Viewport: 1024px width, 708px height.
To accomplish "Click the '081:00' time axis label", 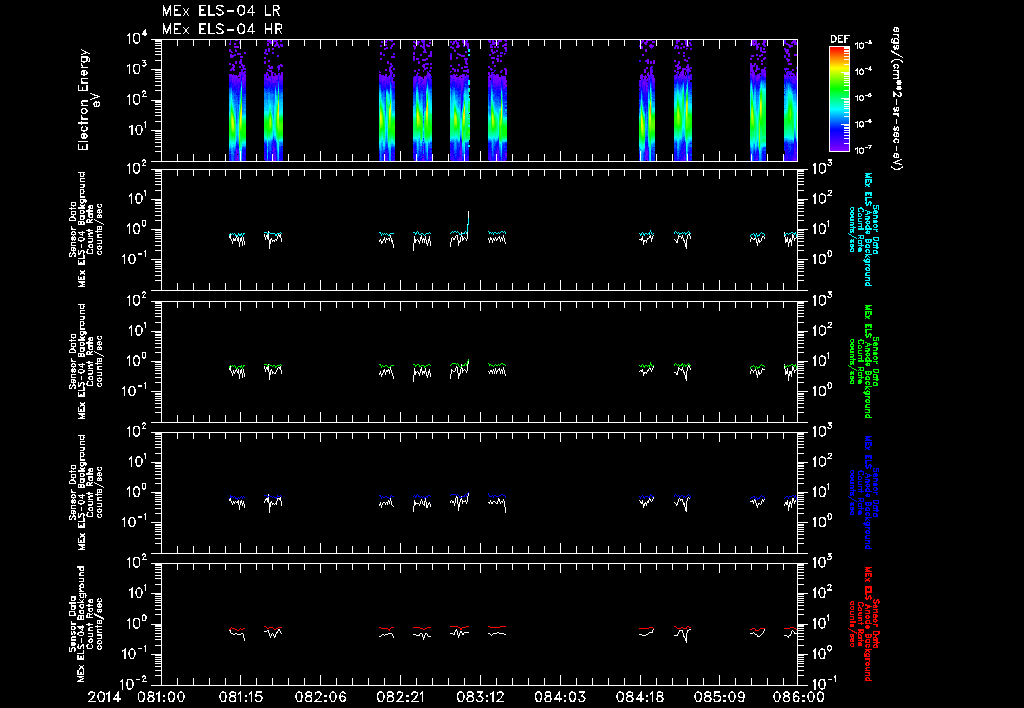I will click(x=161, y=698).
